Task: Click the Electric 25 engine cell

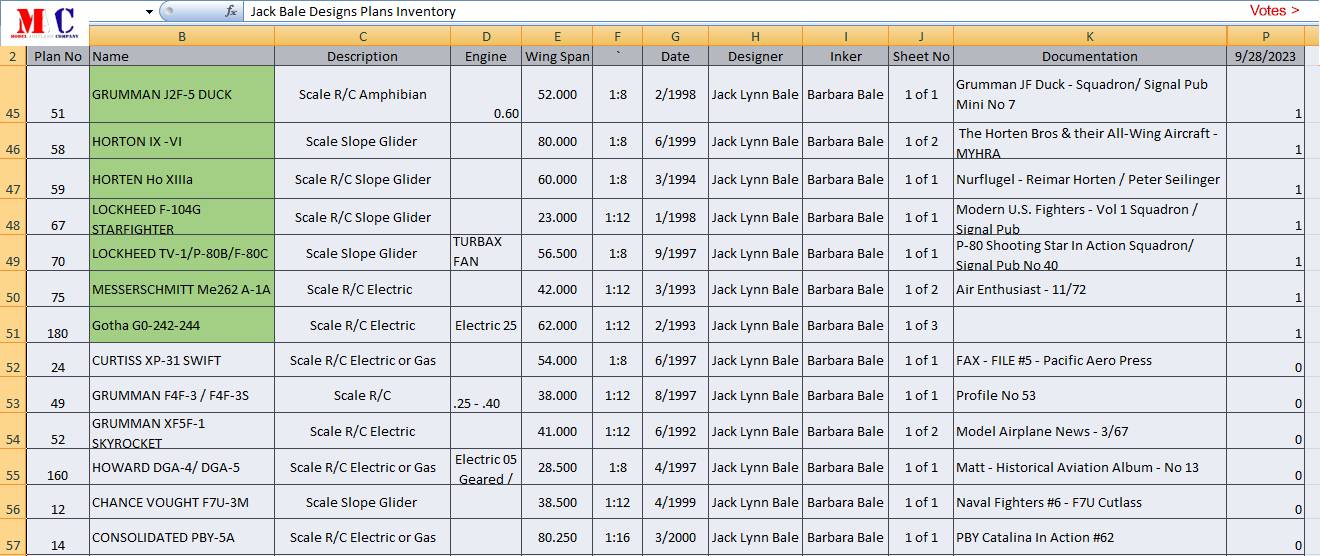Action: coord(486,325)
